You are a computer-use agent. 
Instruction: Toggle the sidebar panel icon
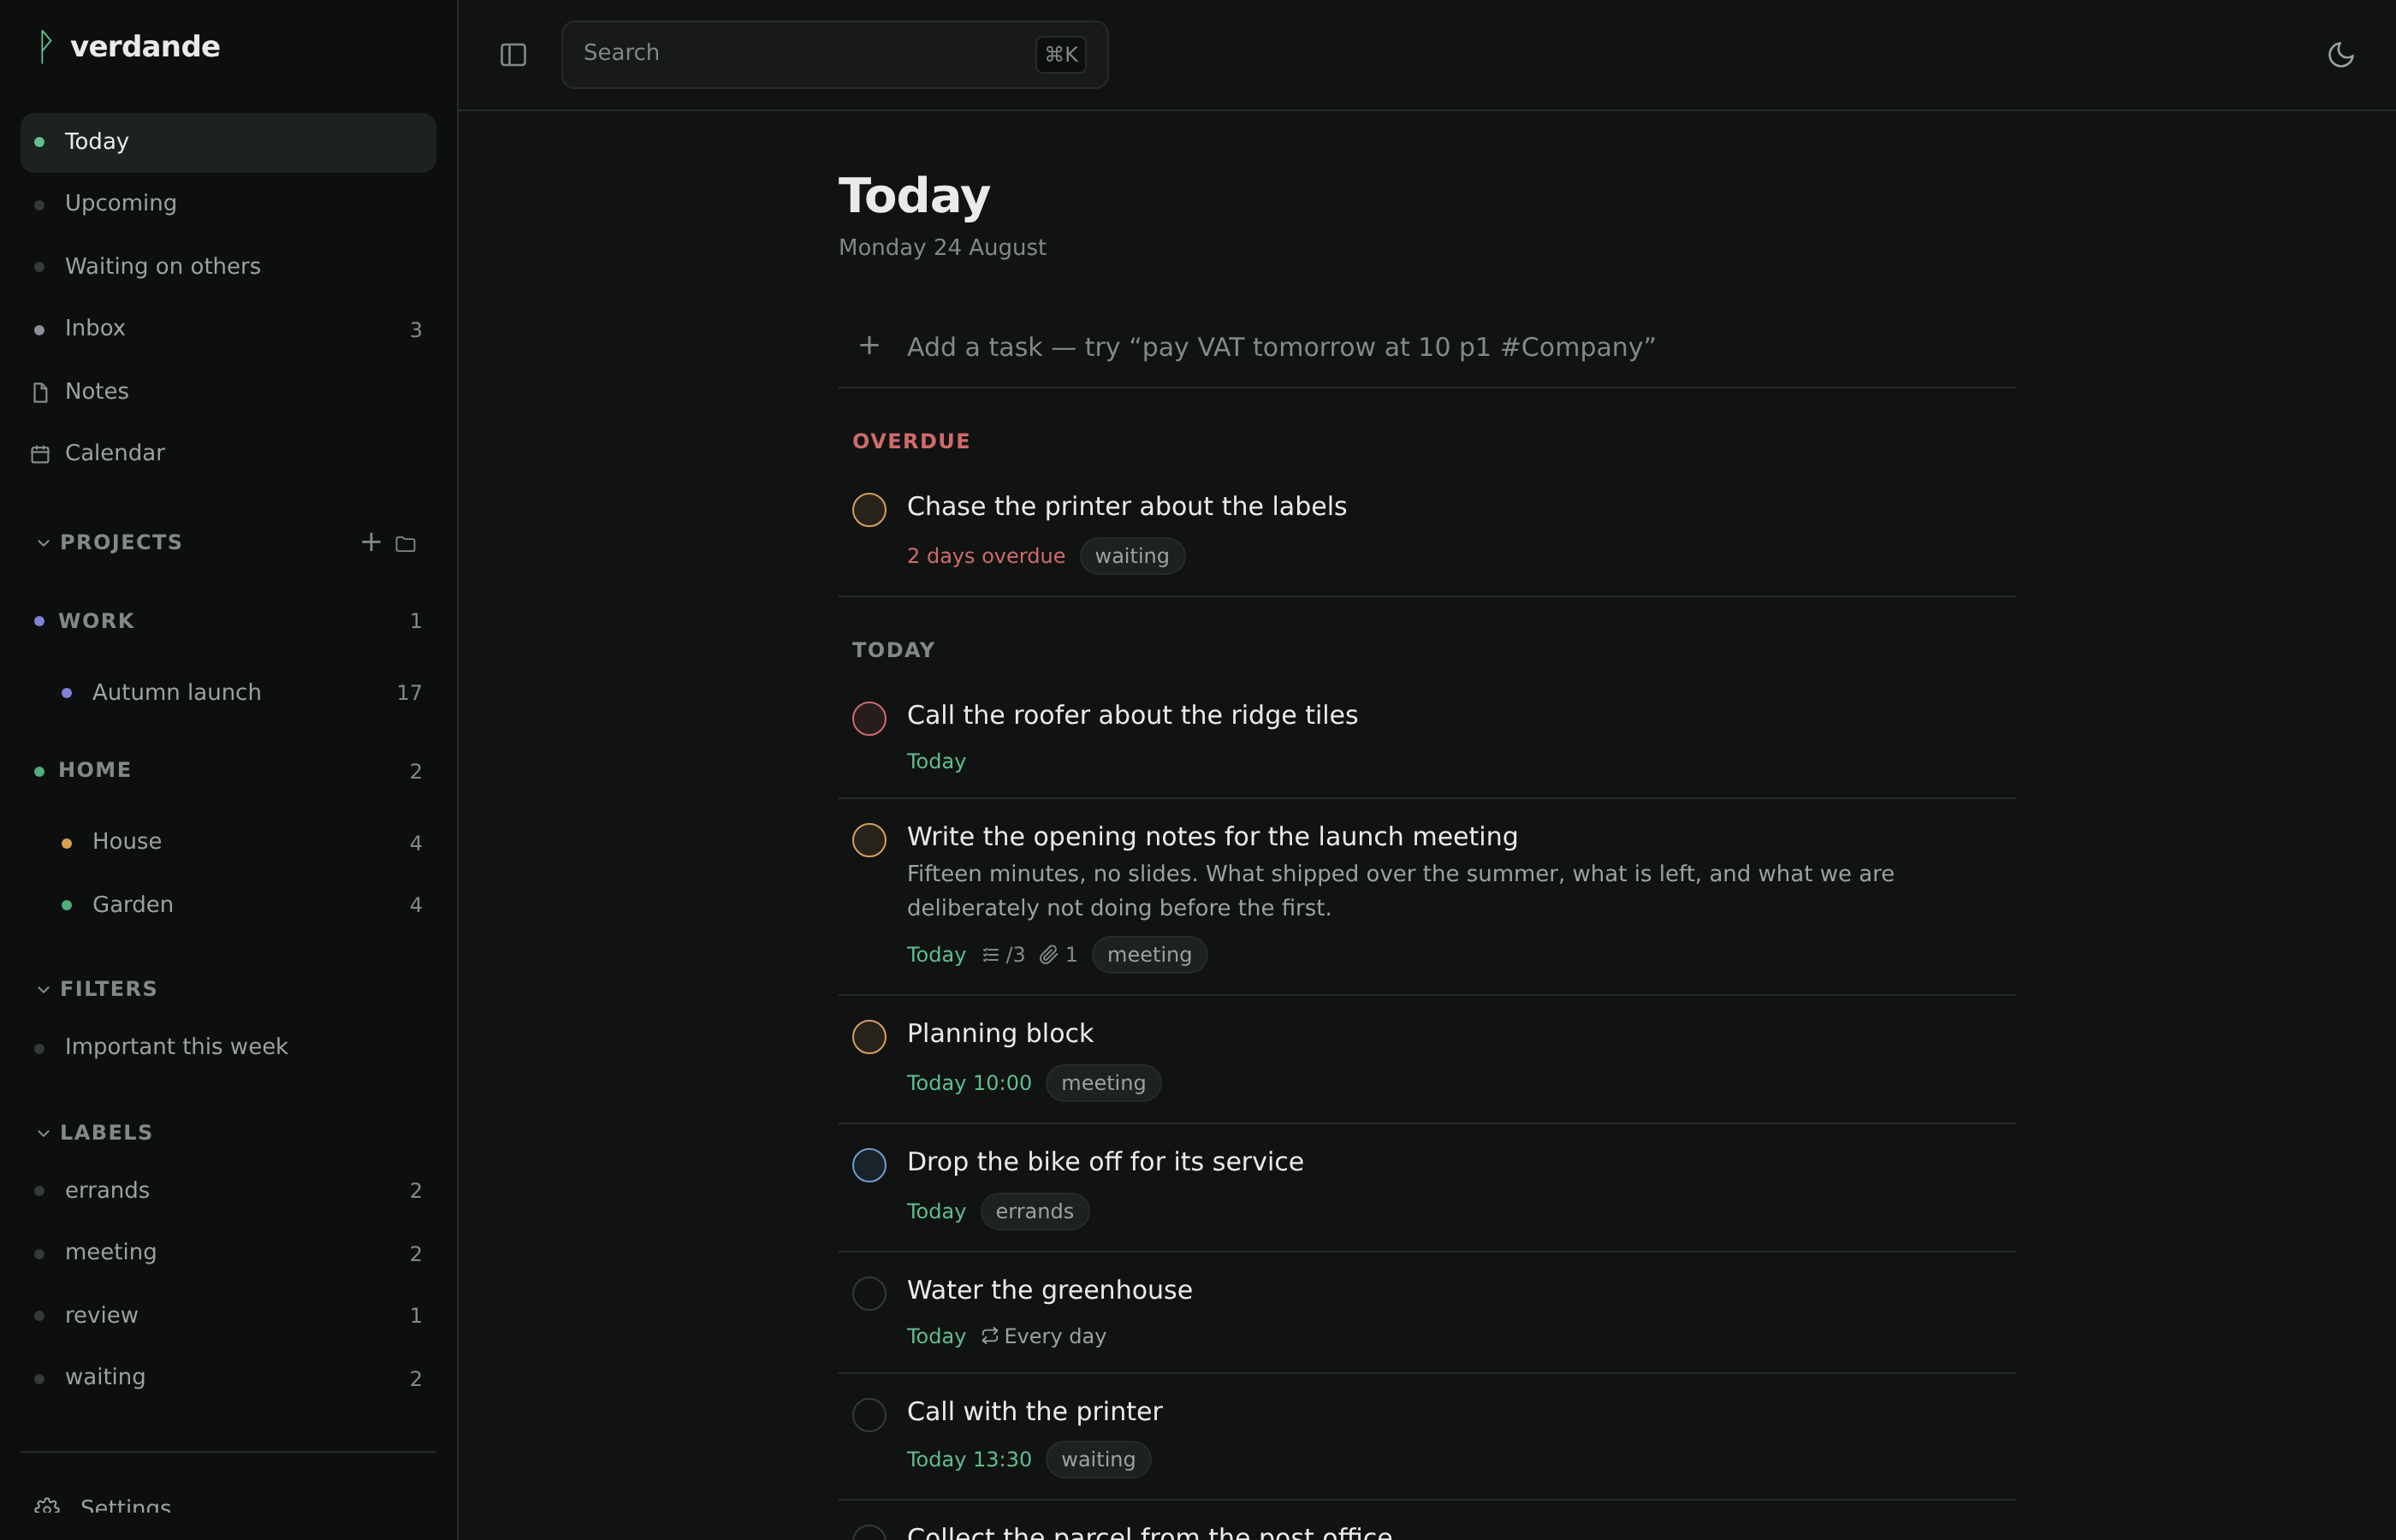[513, 55]
